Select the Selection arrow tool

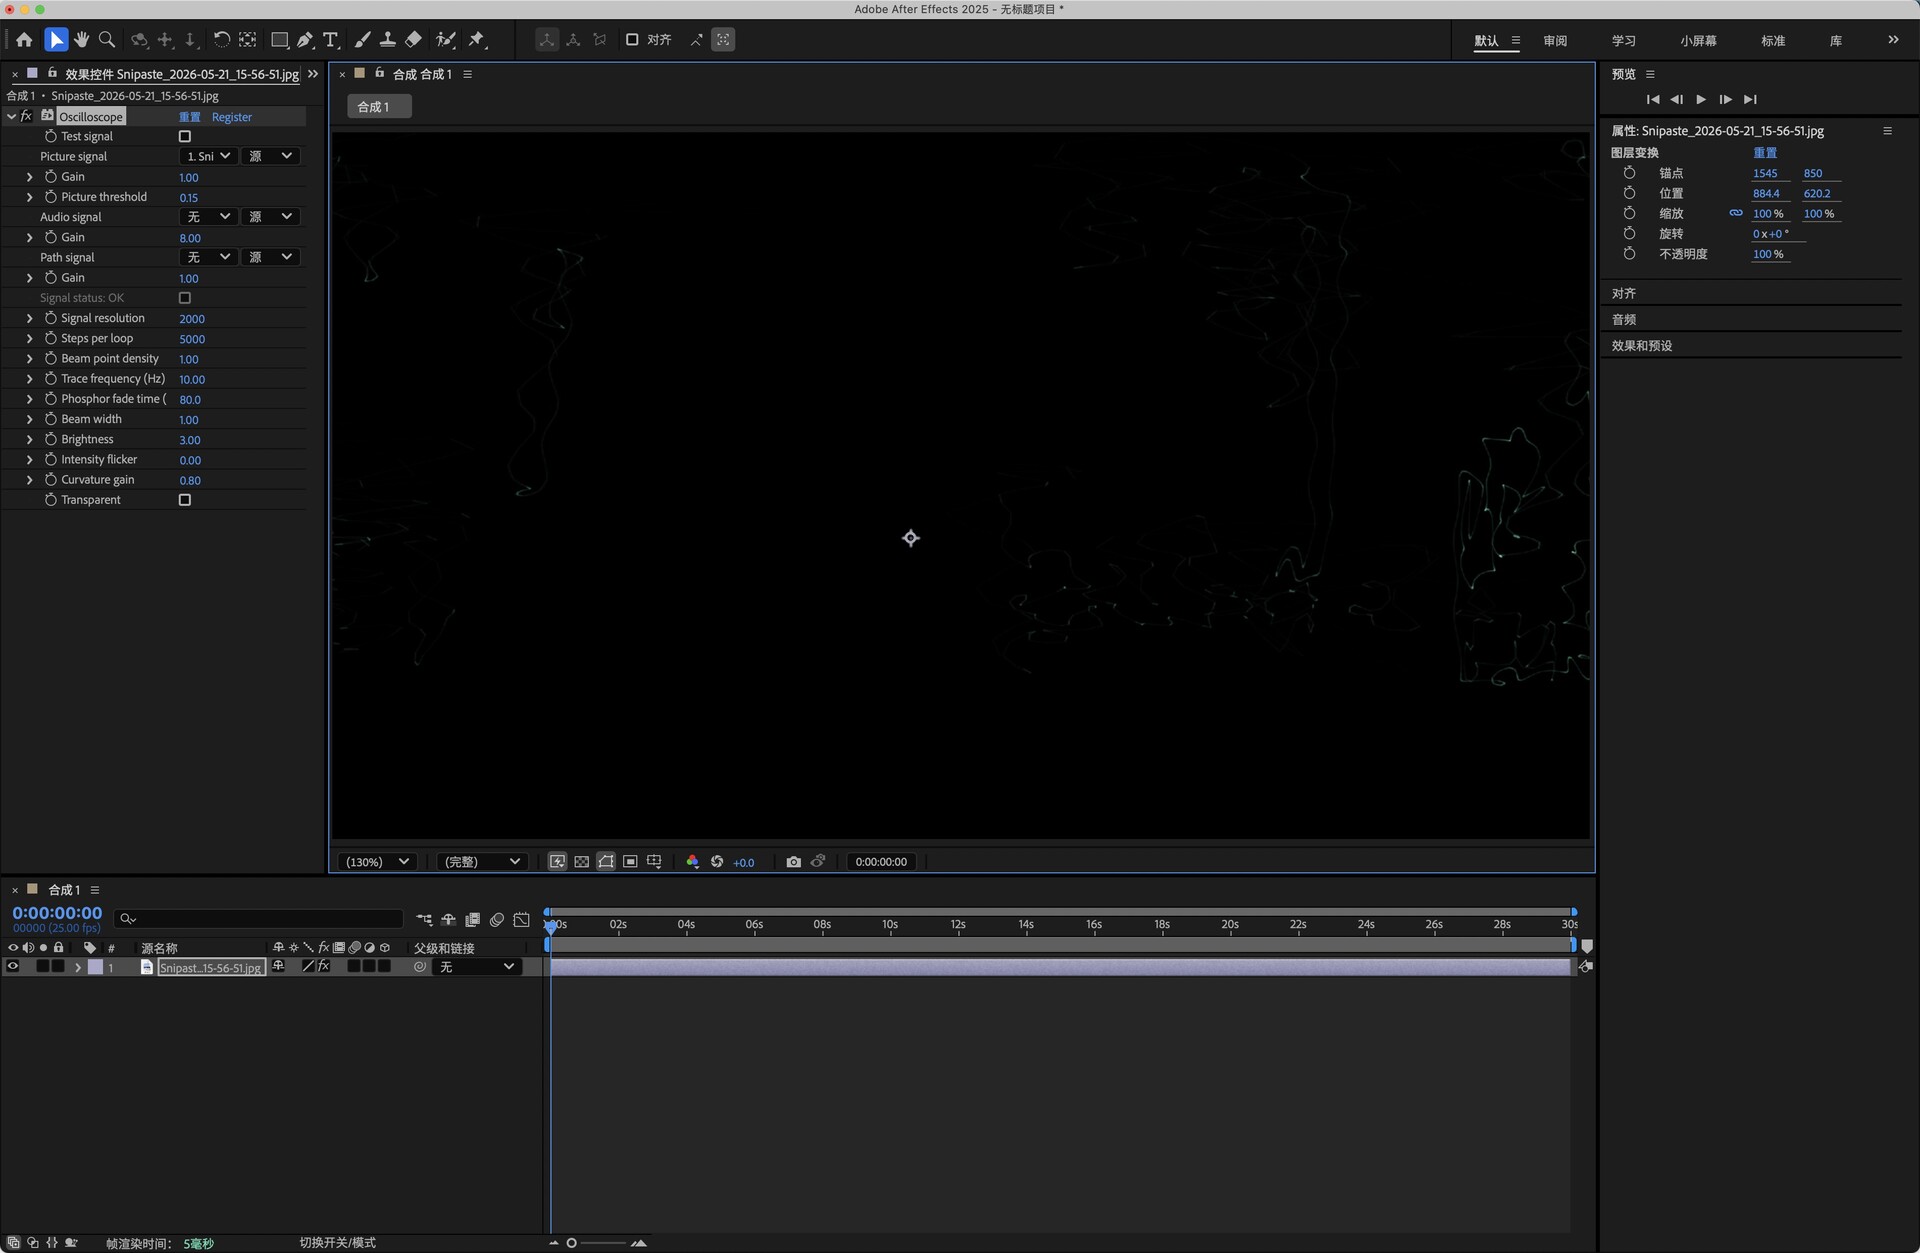(x=56, y=40)
